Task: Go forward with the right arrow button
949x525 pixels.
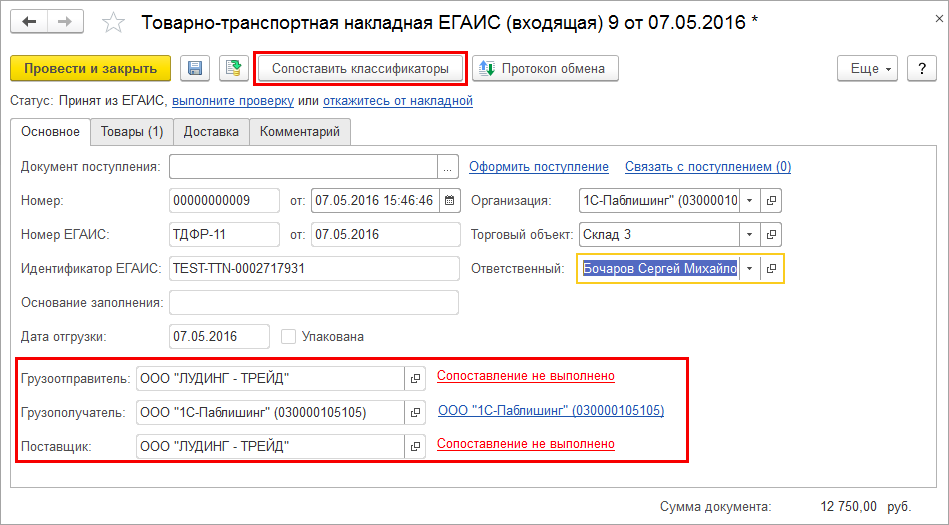Action: [x=65, y=22]
